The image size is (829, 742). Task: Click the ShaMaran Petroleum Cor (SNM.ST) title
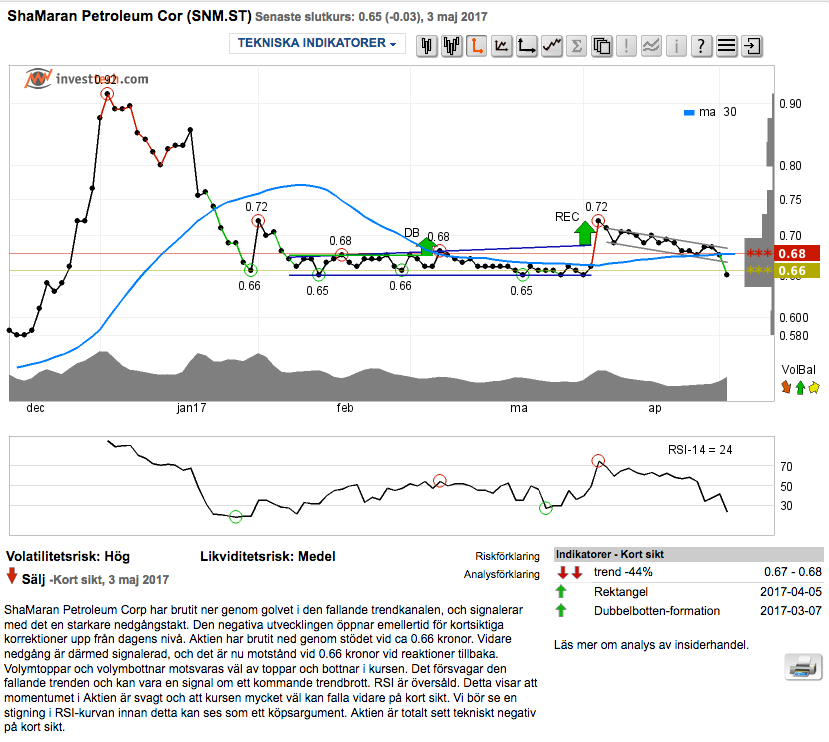130,16
